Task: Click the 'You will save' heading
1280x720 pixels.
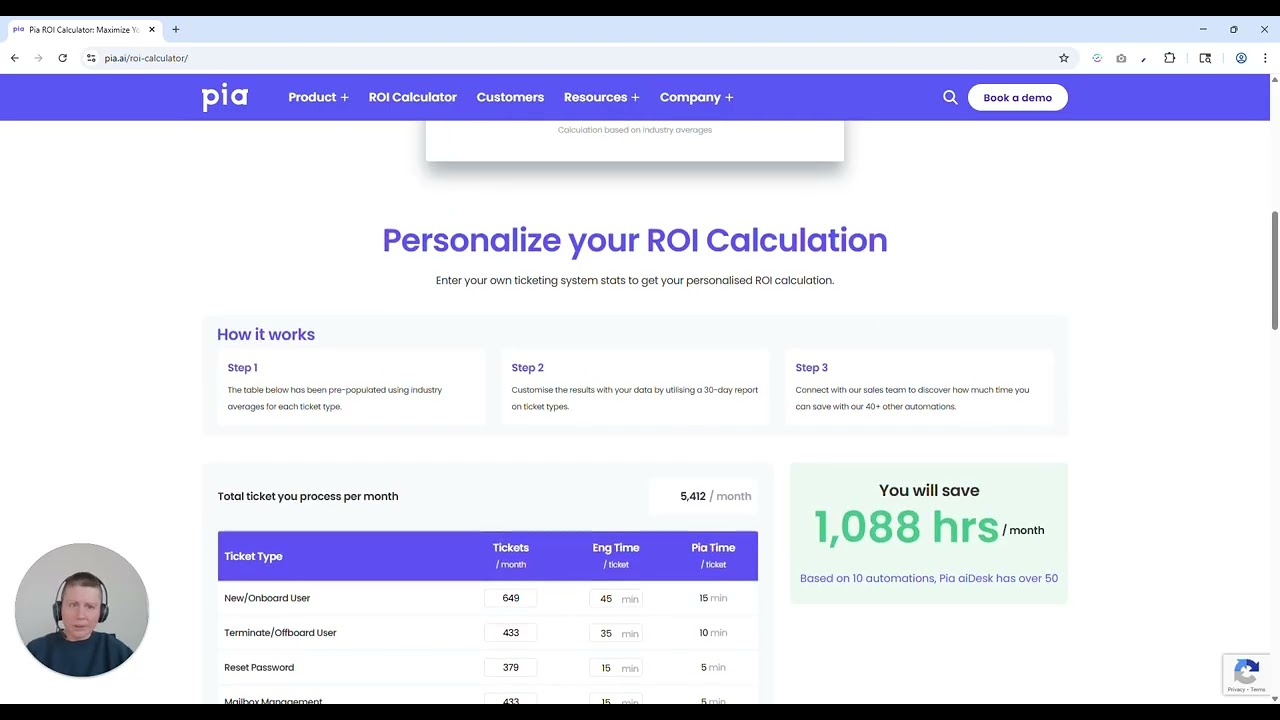Action: pos(929,490)
